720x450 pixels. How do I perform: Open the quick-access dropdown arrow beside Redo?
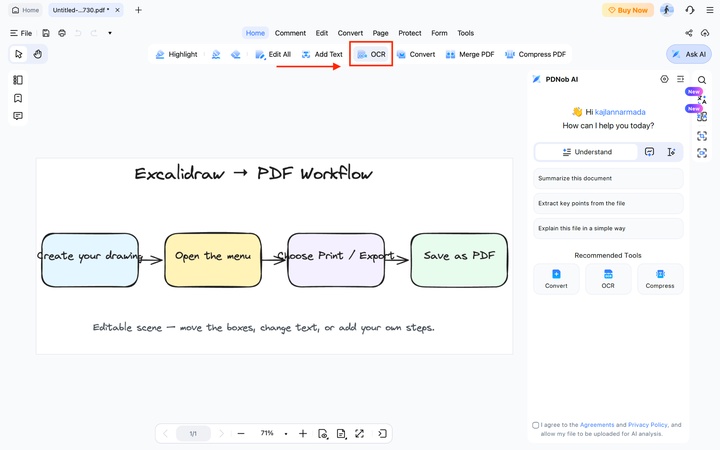pyautogui.click(x=110, y=33)
